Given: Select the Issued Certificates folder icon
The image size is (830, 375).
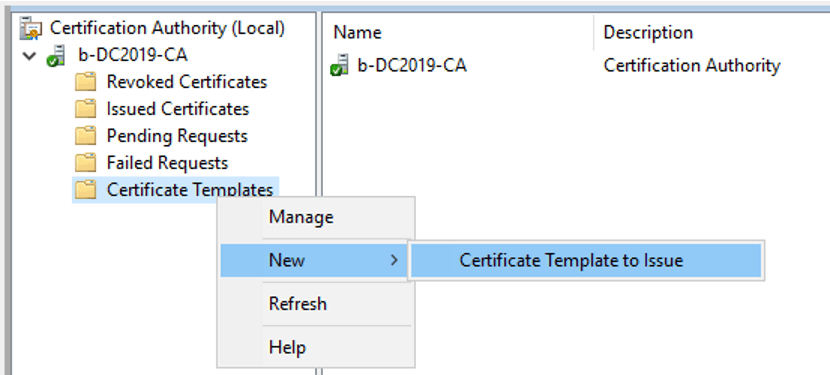Looking at the screenshot, I should 85,109.
